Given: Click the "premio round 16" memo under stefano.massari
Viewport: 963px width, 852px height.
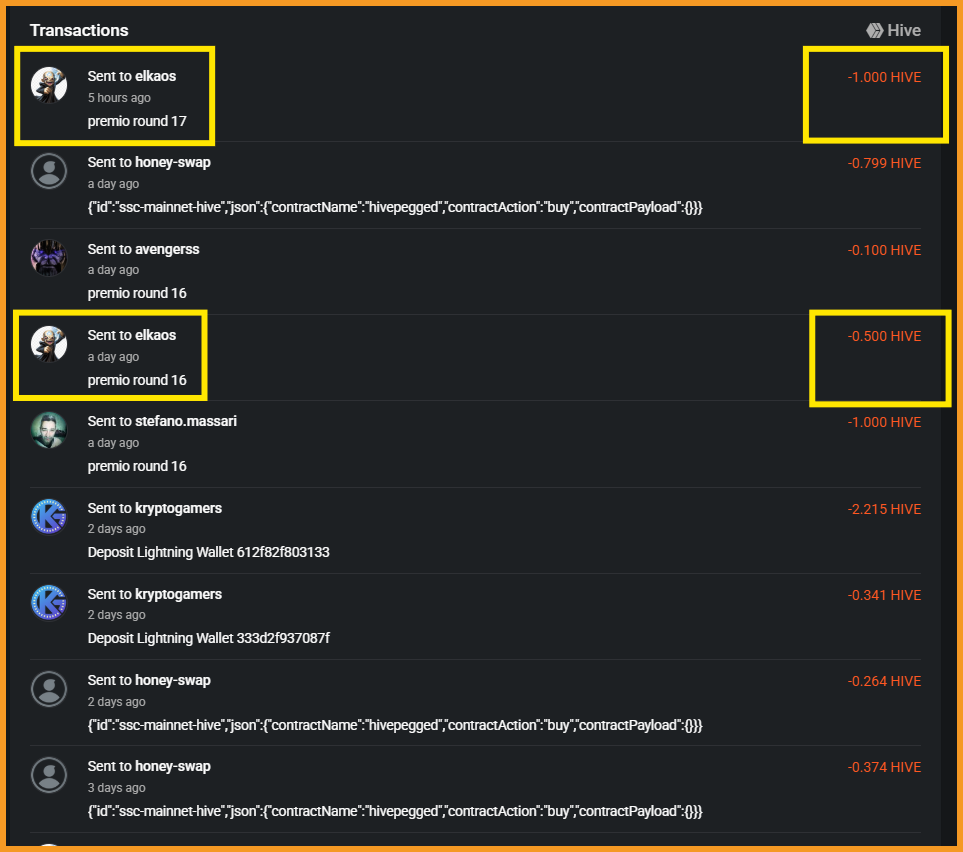Looking at the screenshot, I should coord(137,466).
